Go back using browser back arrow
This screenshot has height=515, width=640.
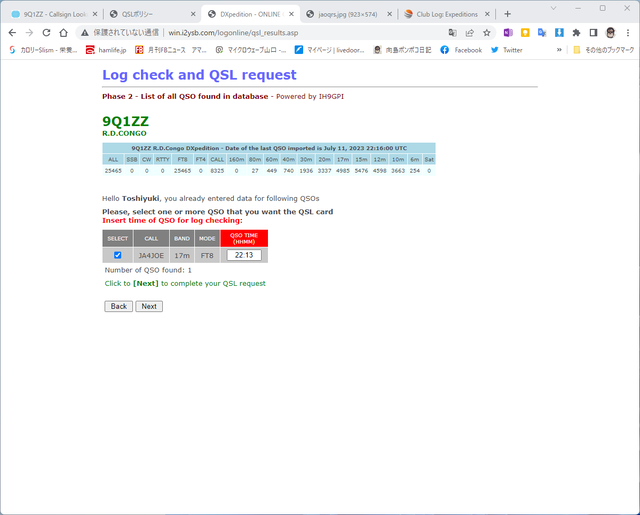coord(12,33)
